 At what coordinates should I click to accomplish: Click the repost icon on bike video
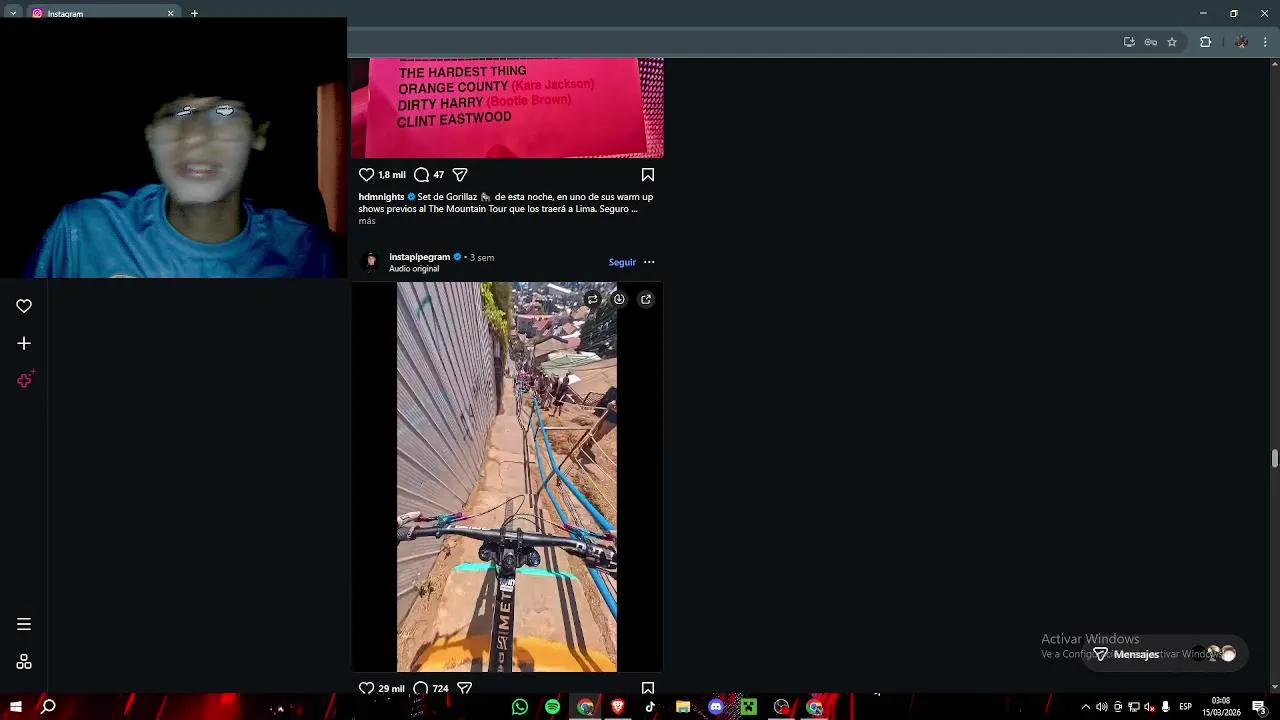click(x=592, y=299)
